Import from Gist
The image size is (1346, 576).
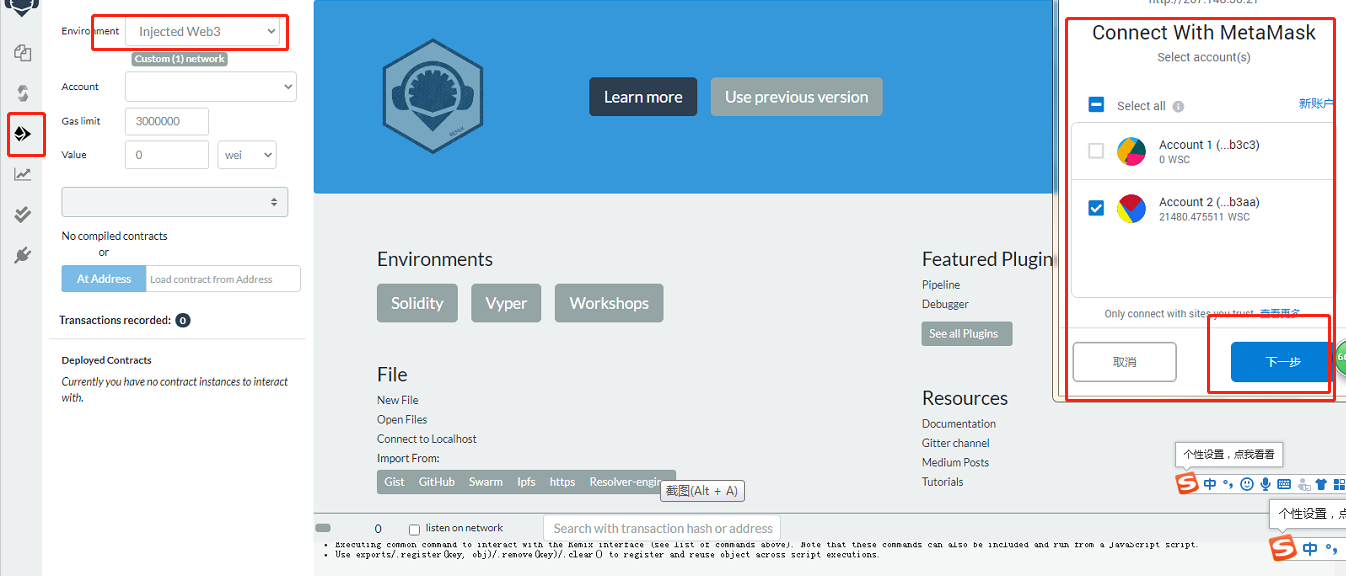coord(395,482)
